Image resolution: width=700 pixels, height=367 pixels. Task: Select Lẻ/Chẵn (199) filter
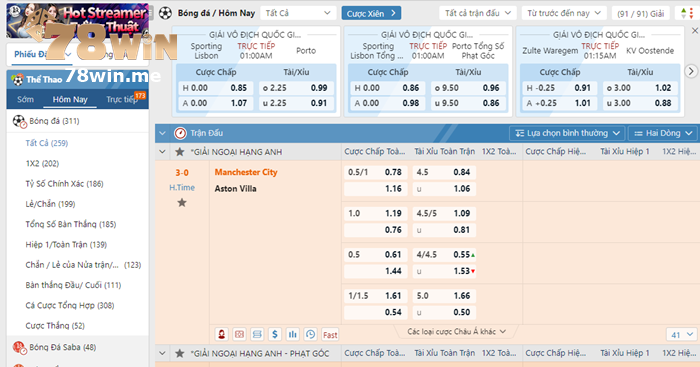coord(50,204)
